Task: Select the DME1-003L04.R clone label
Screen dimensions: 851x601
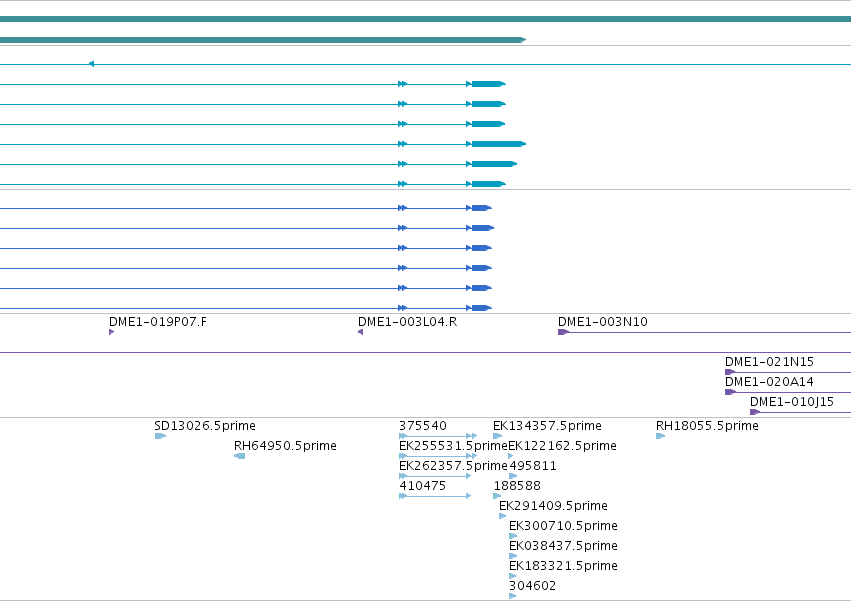Action: pyautogui.click(x=408, y=322)
